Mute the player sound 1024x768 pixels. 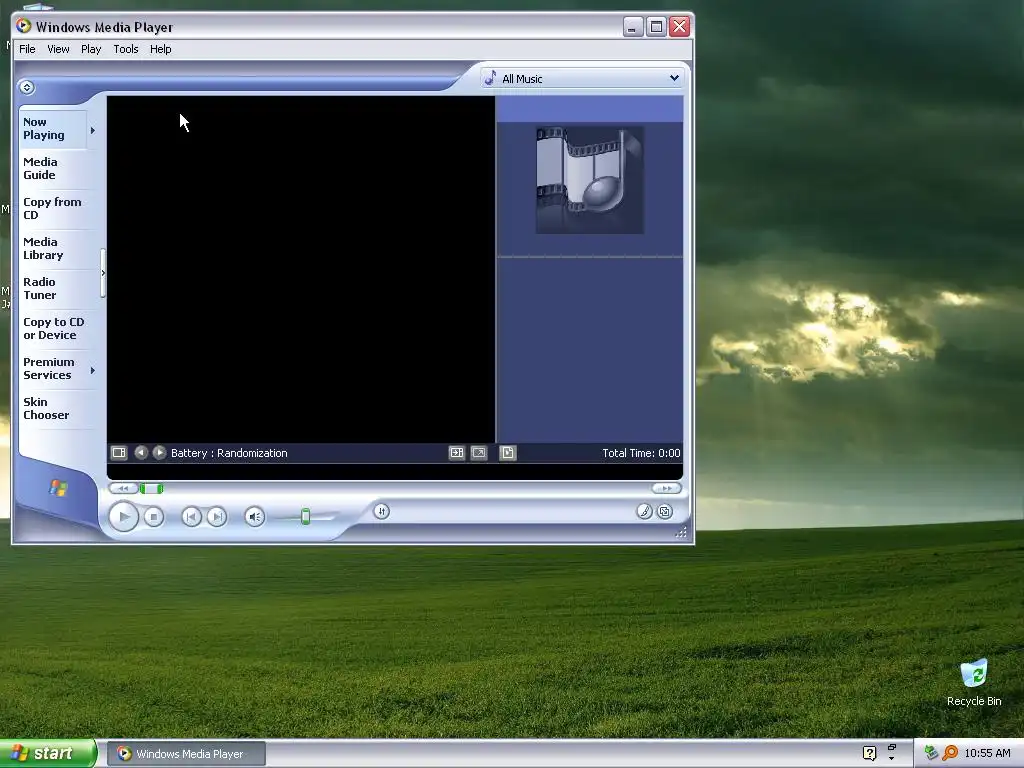(x=255, y=517)
